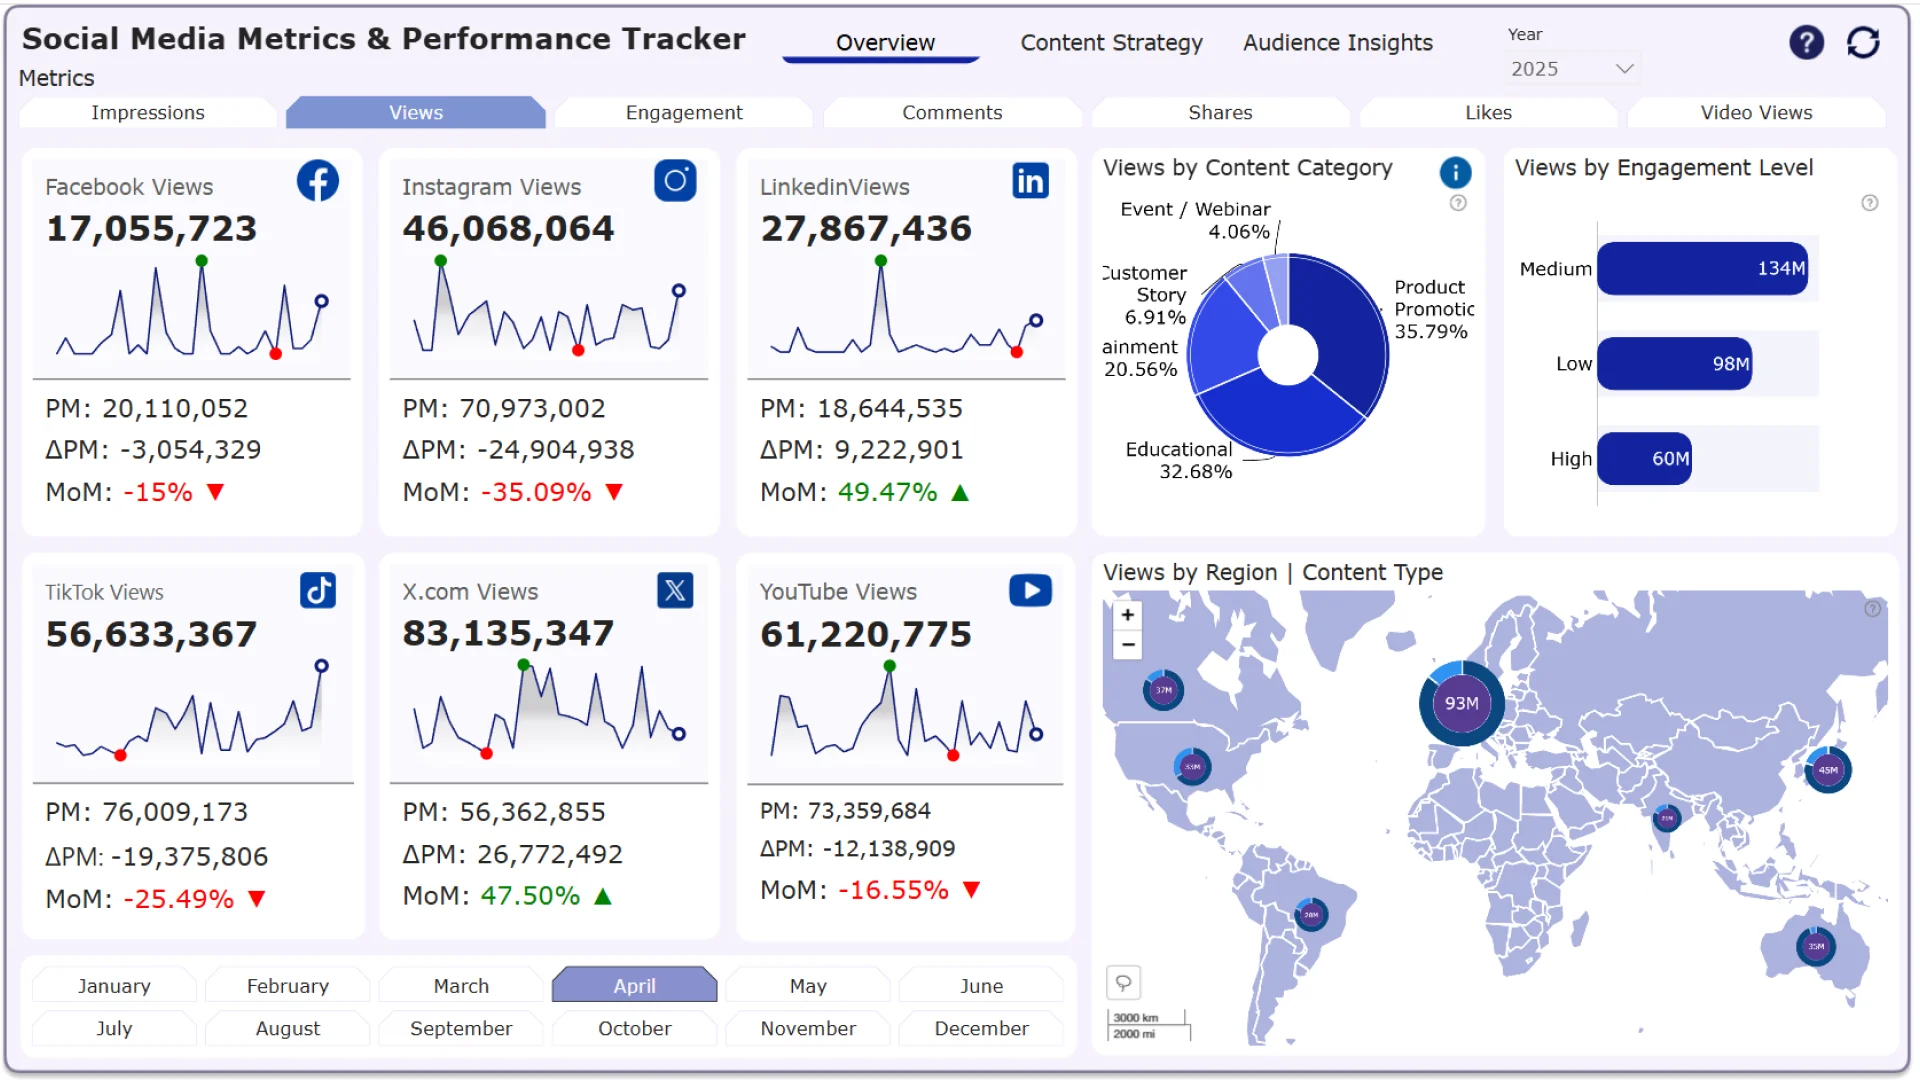Image resolution: width=1920 pixels, height=1080 pixels.
Task: Click the United States bubble on map
Action: coord(1192,767)
